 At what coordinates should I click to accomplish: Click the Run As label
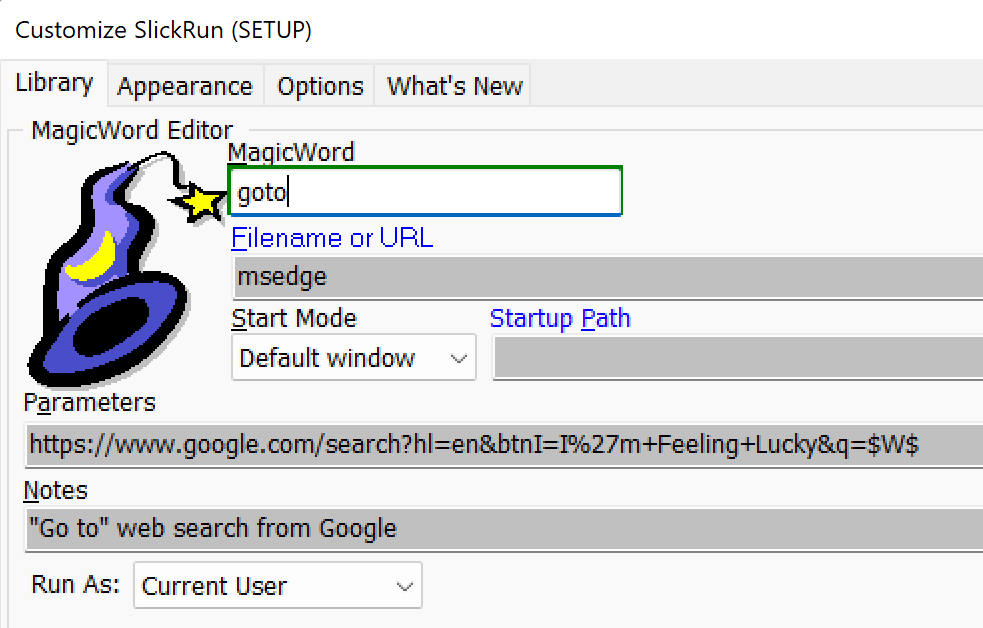[x=76, y=584]
